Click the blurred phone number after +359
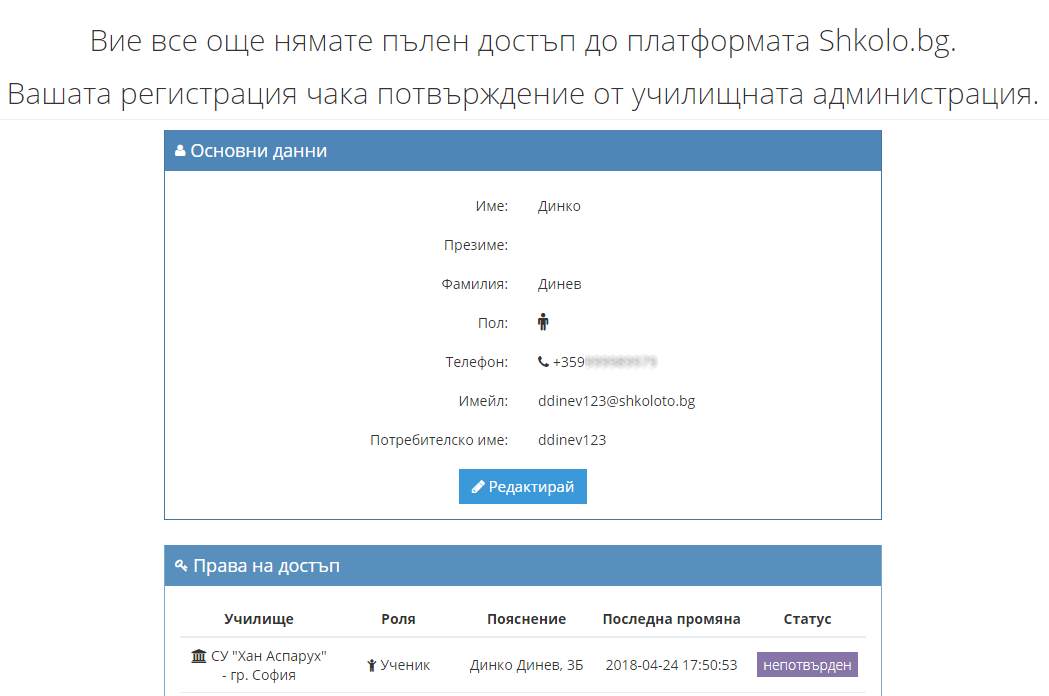Viewport: 1049px width, 696px height. pos(621,362)
